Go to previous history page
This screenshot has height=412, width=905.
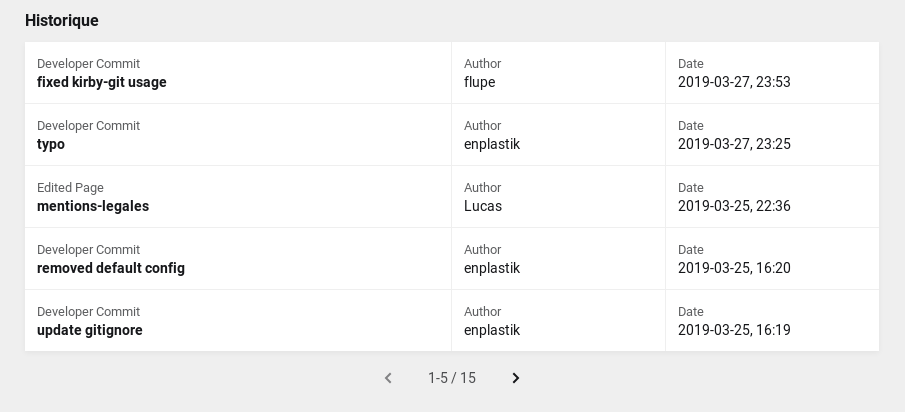pos(388,378)
